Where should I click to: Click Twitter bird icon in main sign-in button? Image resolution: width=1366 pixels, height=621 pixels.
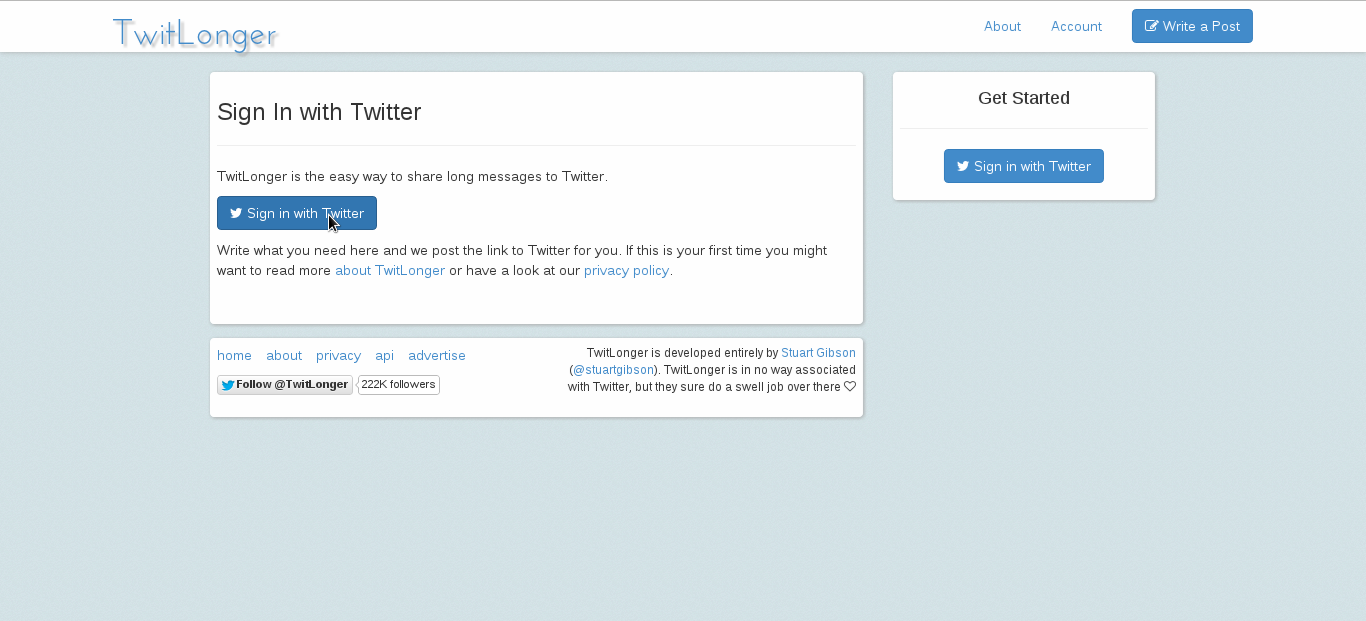(x=236, y=213)
